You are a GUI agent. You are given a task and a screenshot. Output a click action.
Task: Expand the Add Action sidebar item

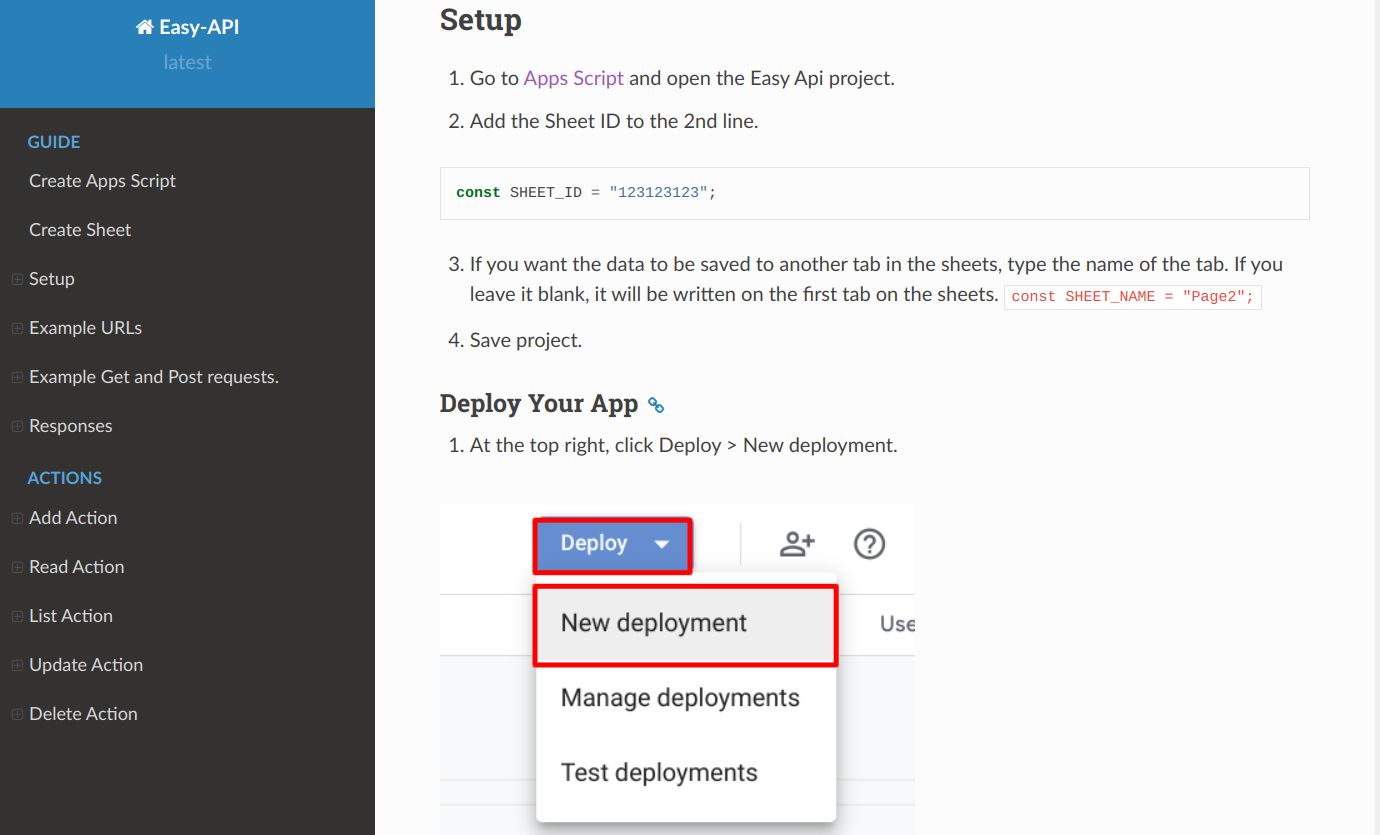(x=17, y=518)
